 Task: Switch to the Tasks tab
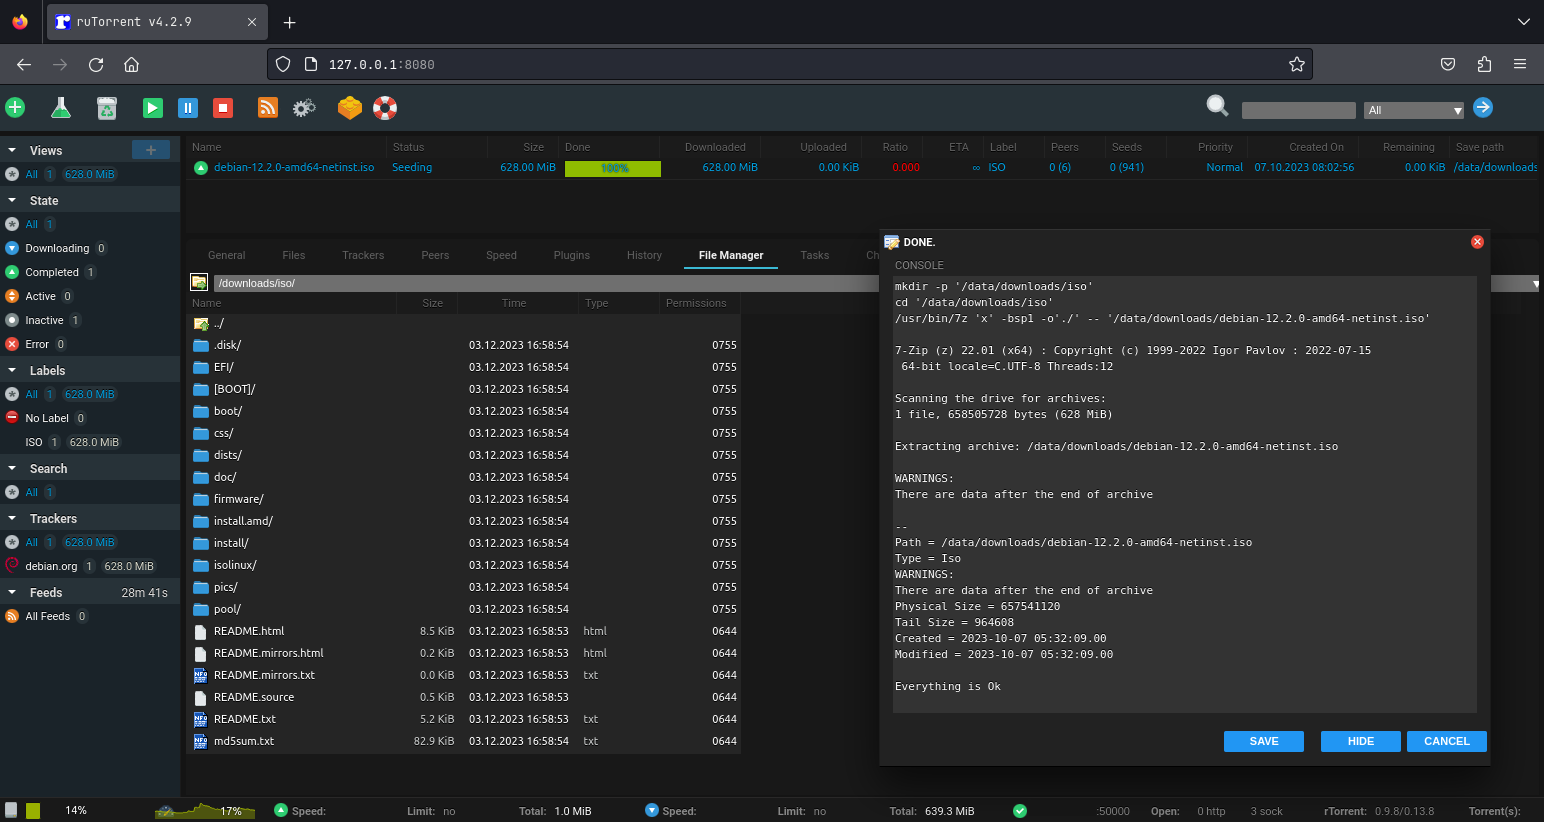pyautogui.click(x=815, y=255)
